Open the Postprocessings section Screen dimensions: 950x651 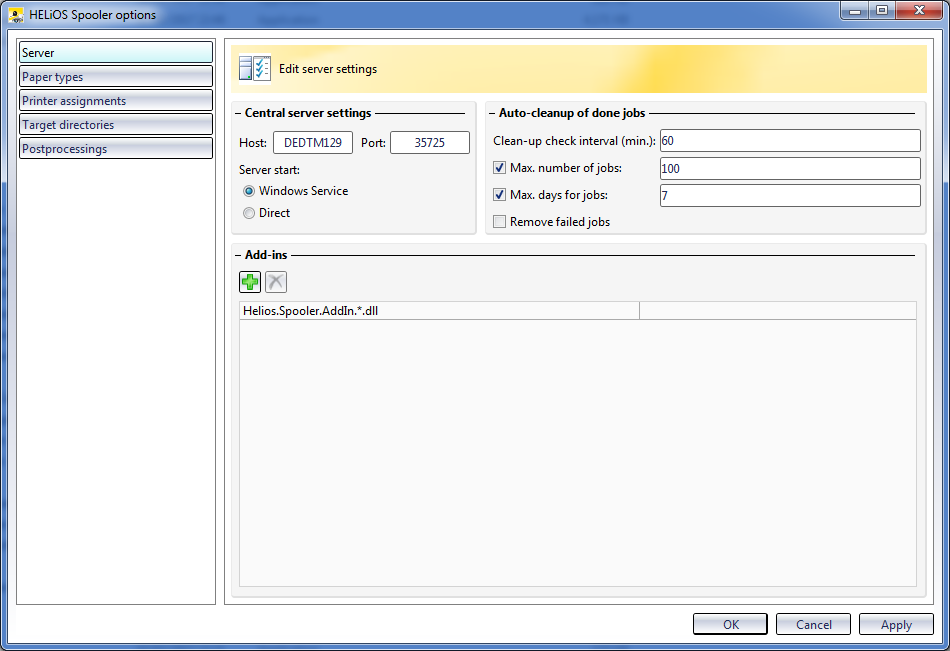(116, 149)
